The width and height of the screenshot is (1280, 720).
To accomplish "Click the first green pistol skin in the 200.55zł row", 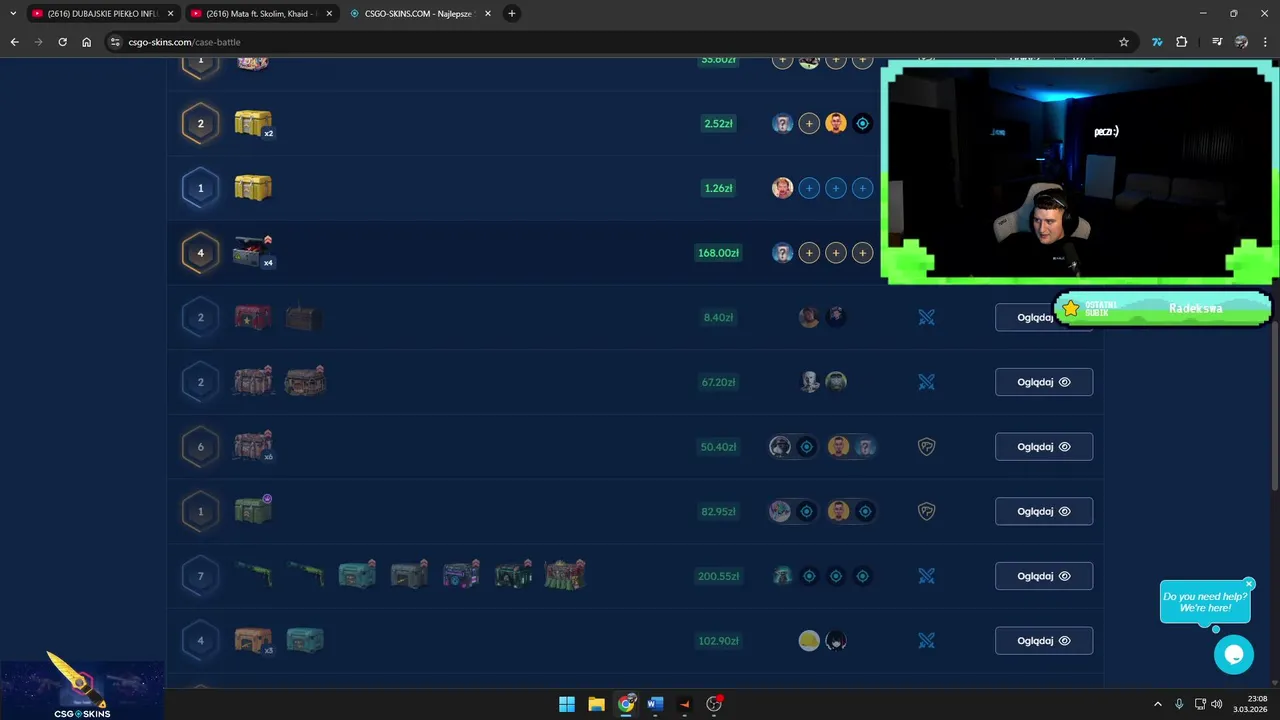I will (x=254, y=575).
